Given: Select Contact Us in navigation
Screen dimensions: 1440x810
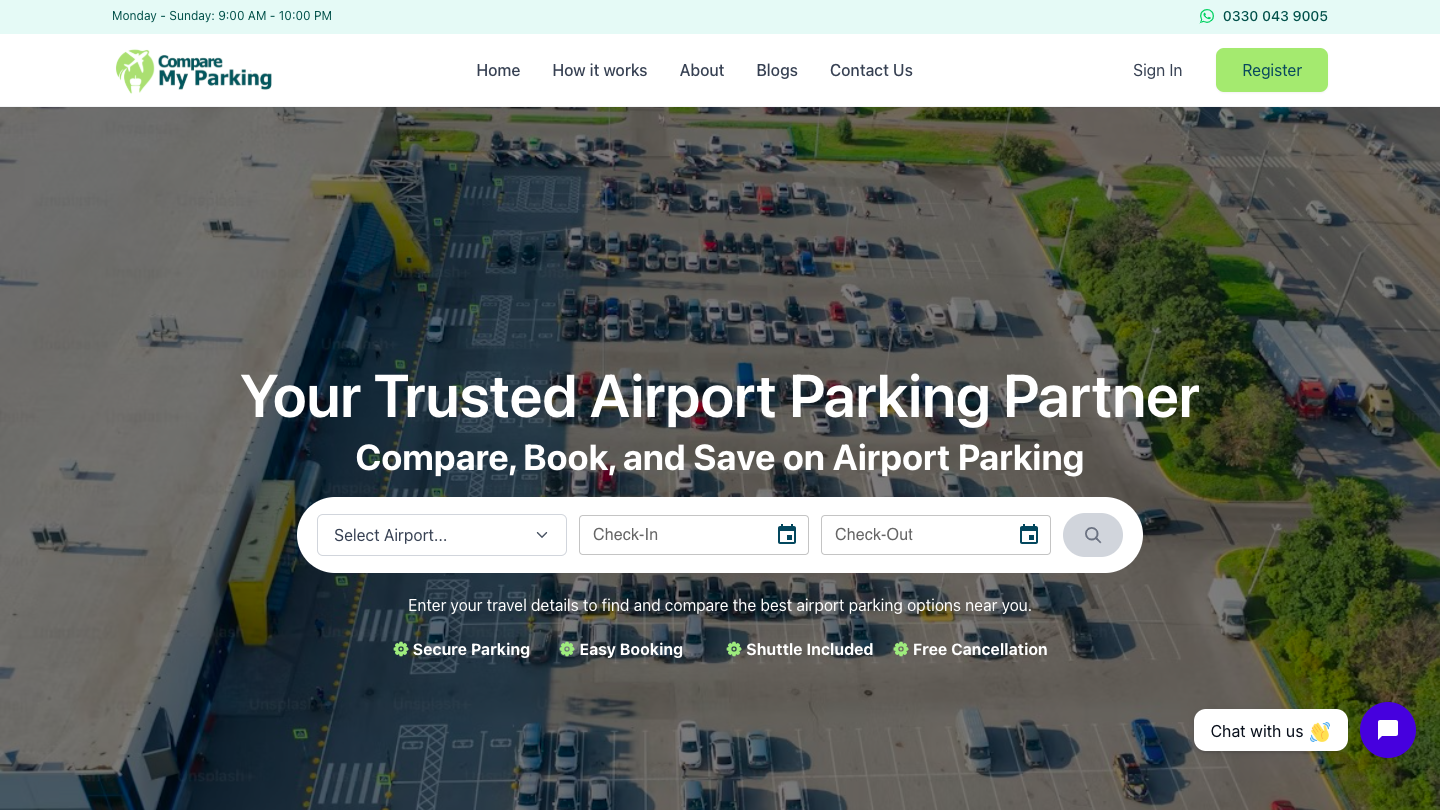Looking at the screenshot, I should coord(871,70).
